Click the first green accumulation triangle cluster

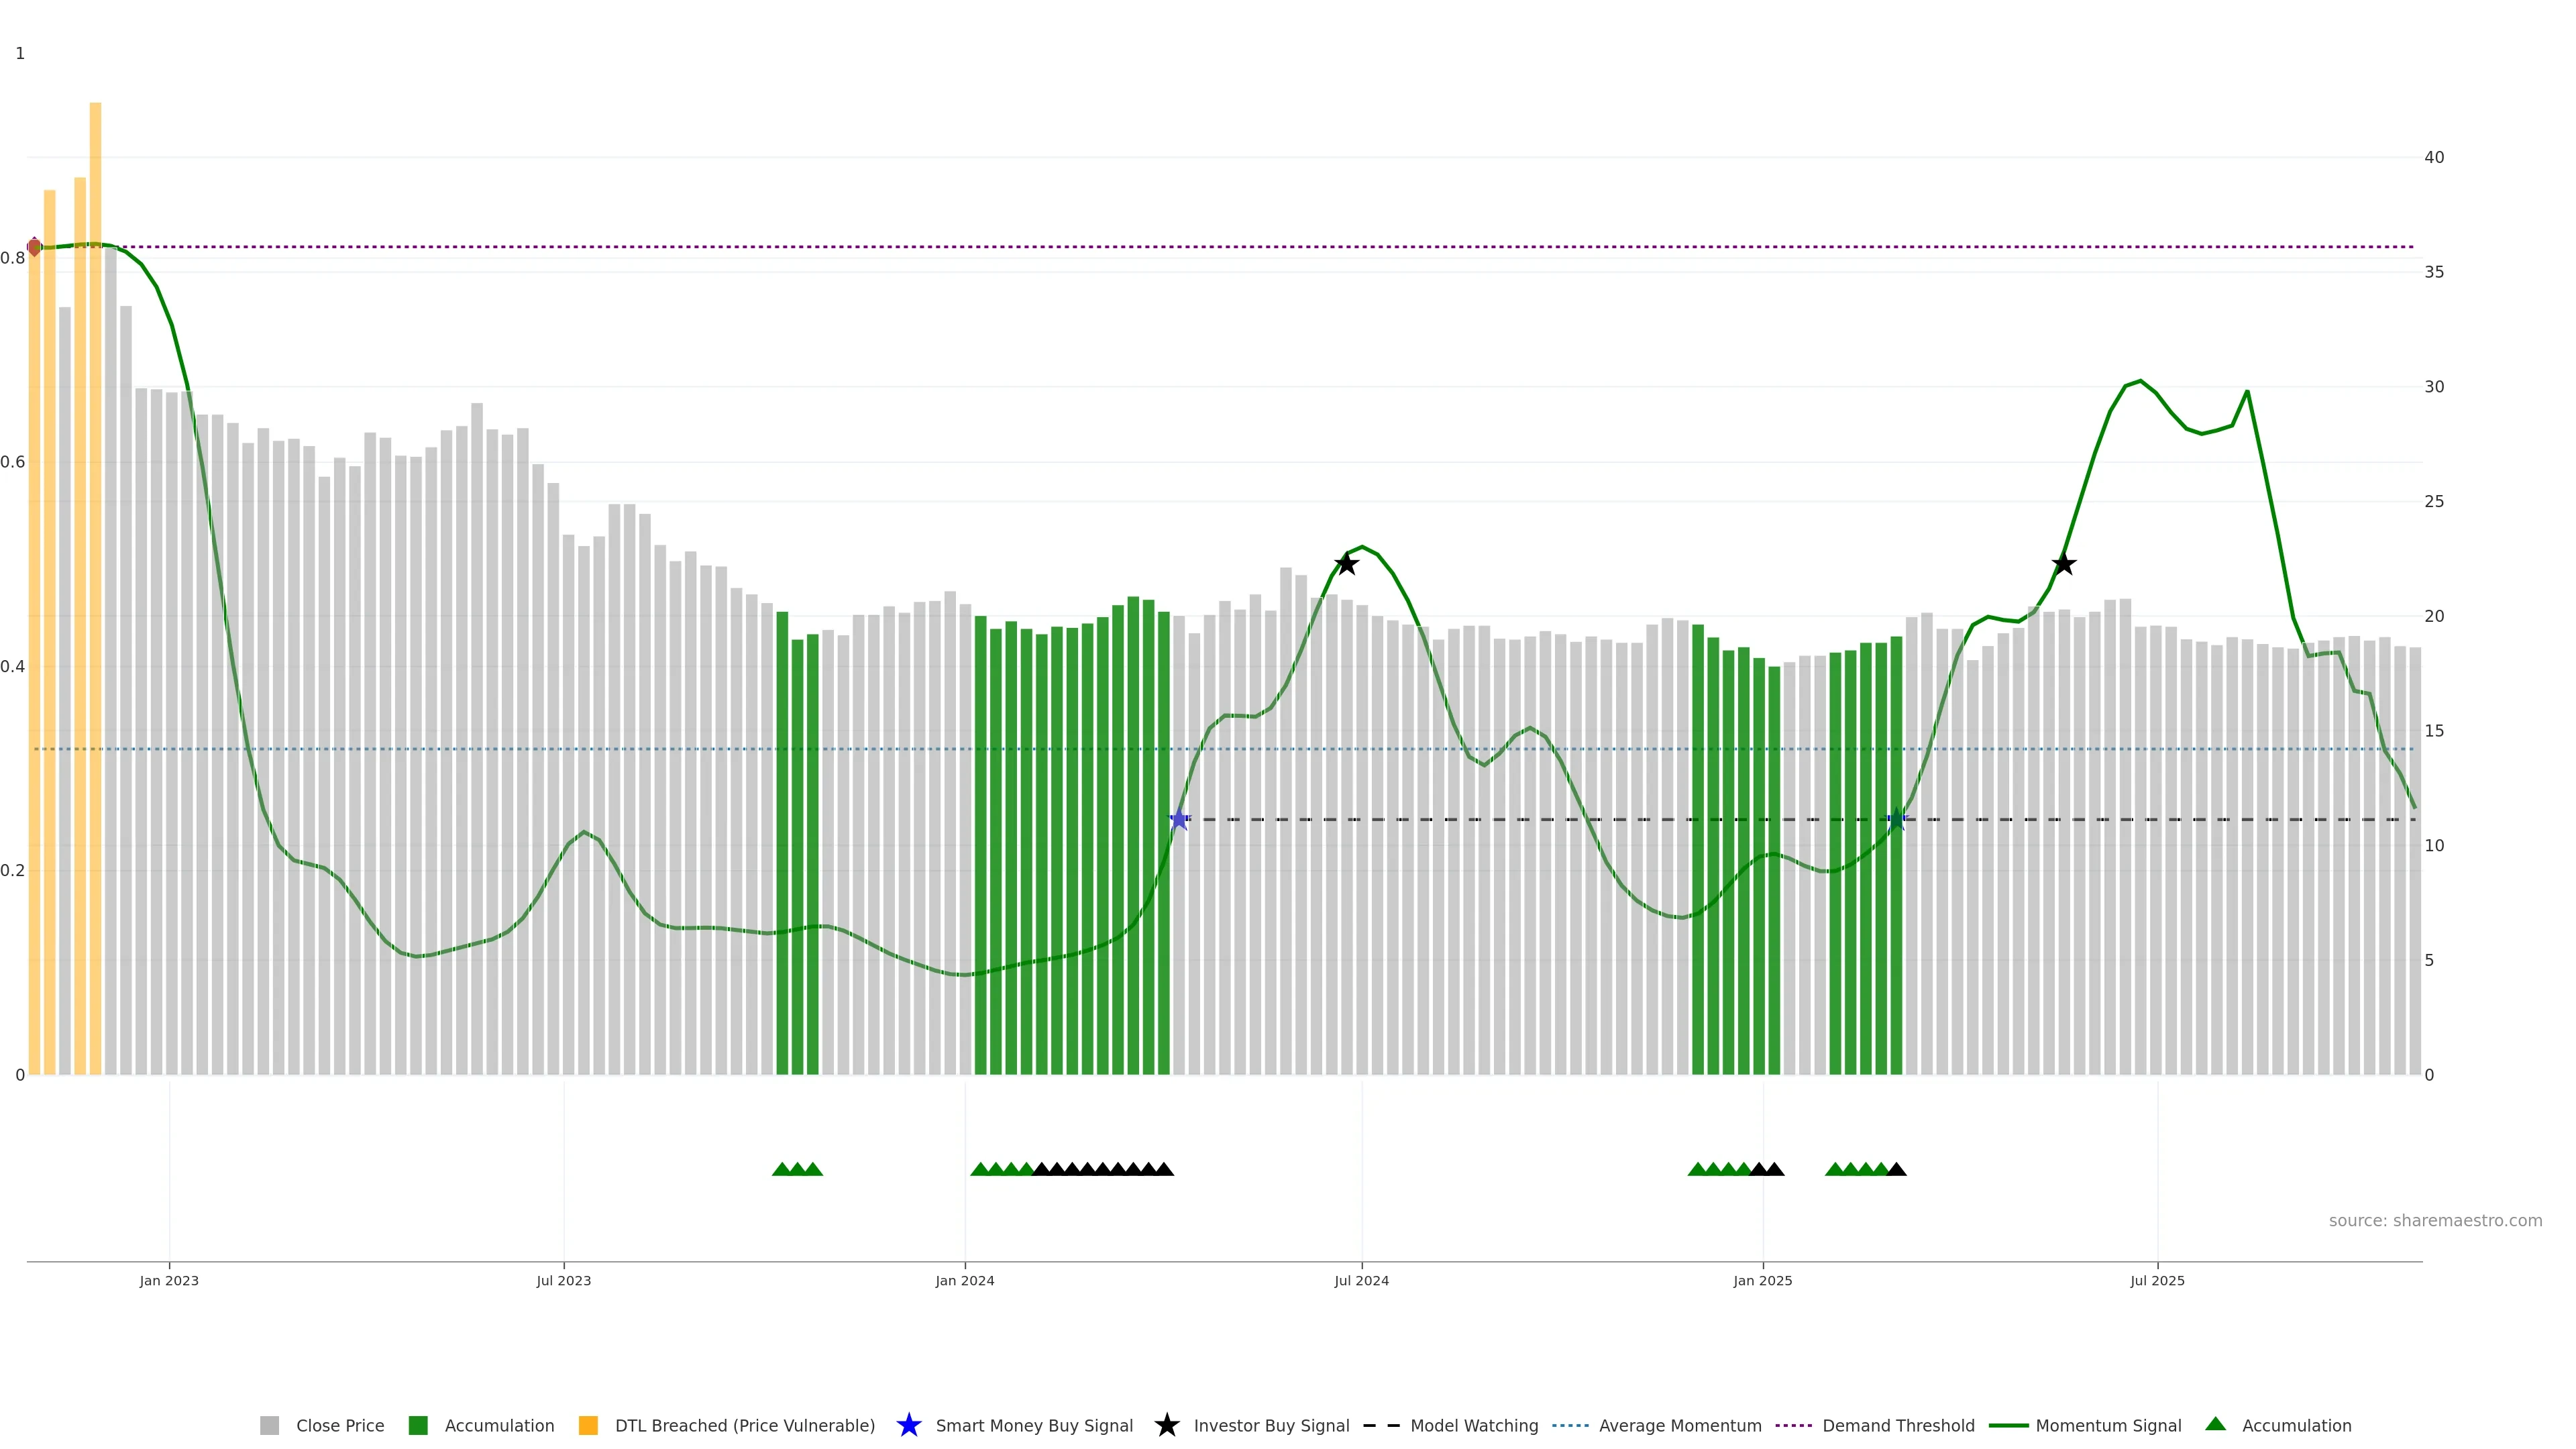(797, 1169)
